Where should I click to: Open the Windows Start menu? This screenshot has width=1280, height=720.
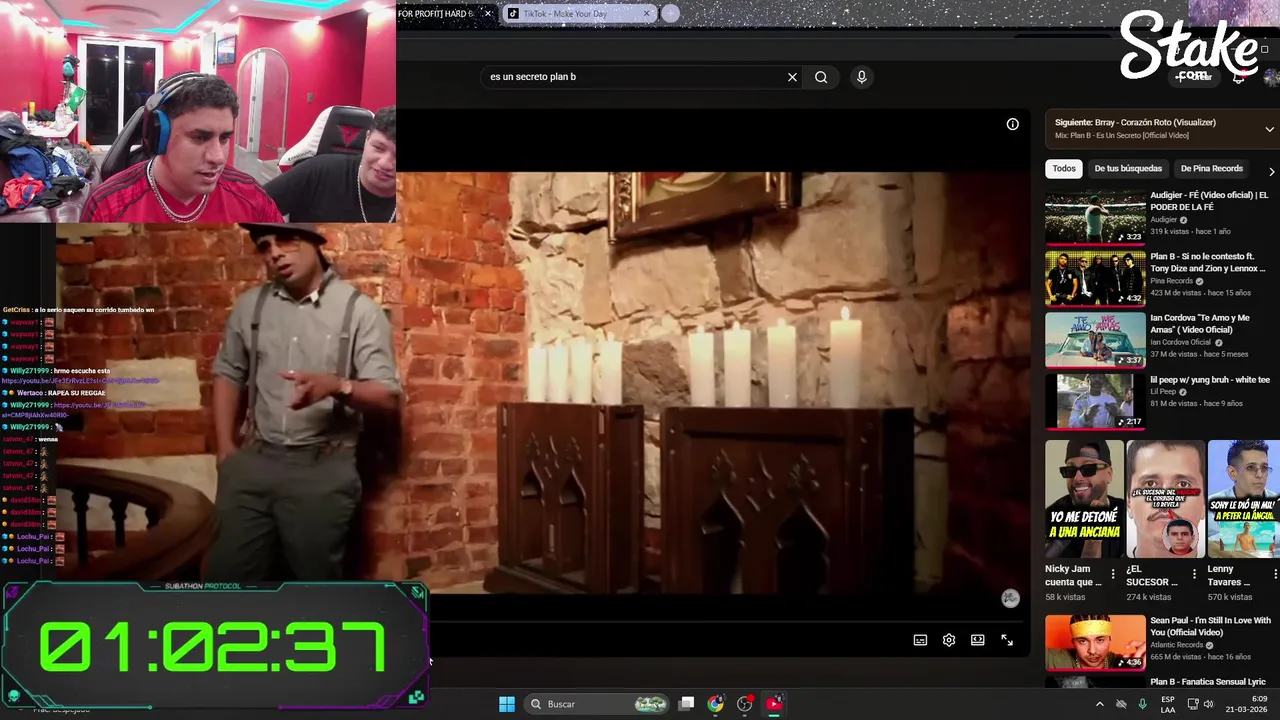[507, 704]
